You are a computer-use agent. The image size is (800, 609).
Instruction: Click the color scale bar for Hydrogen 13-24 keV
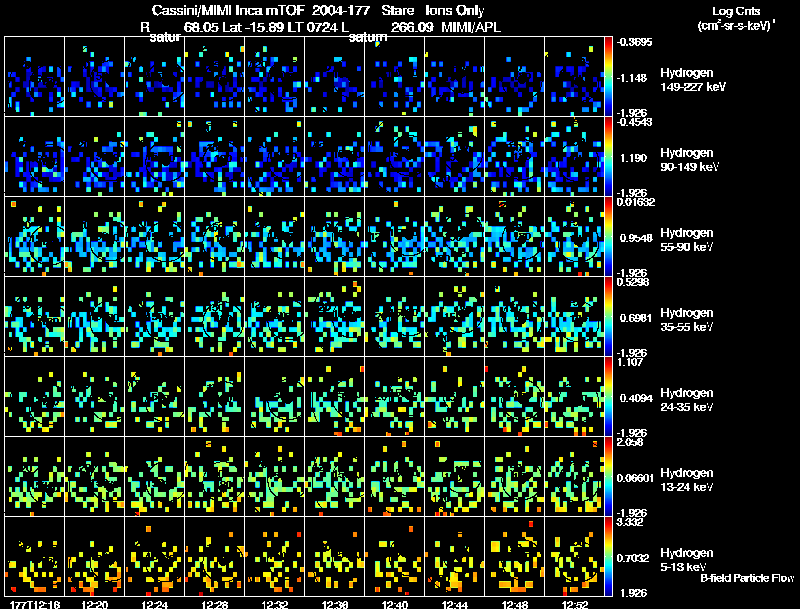point(608,477)
